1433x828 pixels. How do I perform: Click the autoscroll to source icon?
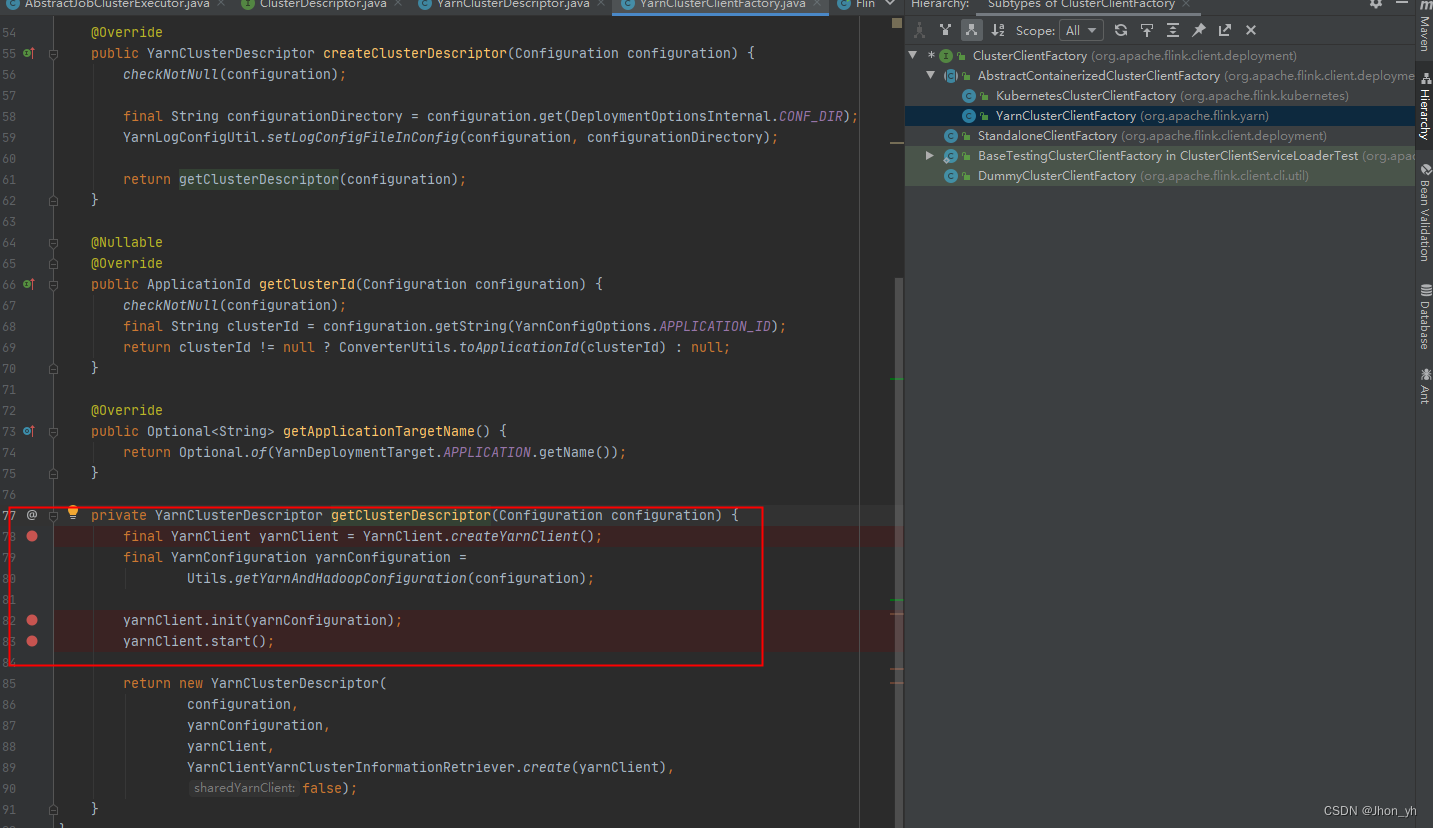click(x=1147, y=30)
